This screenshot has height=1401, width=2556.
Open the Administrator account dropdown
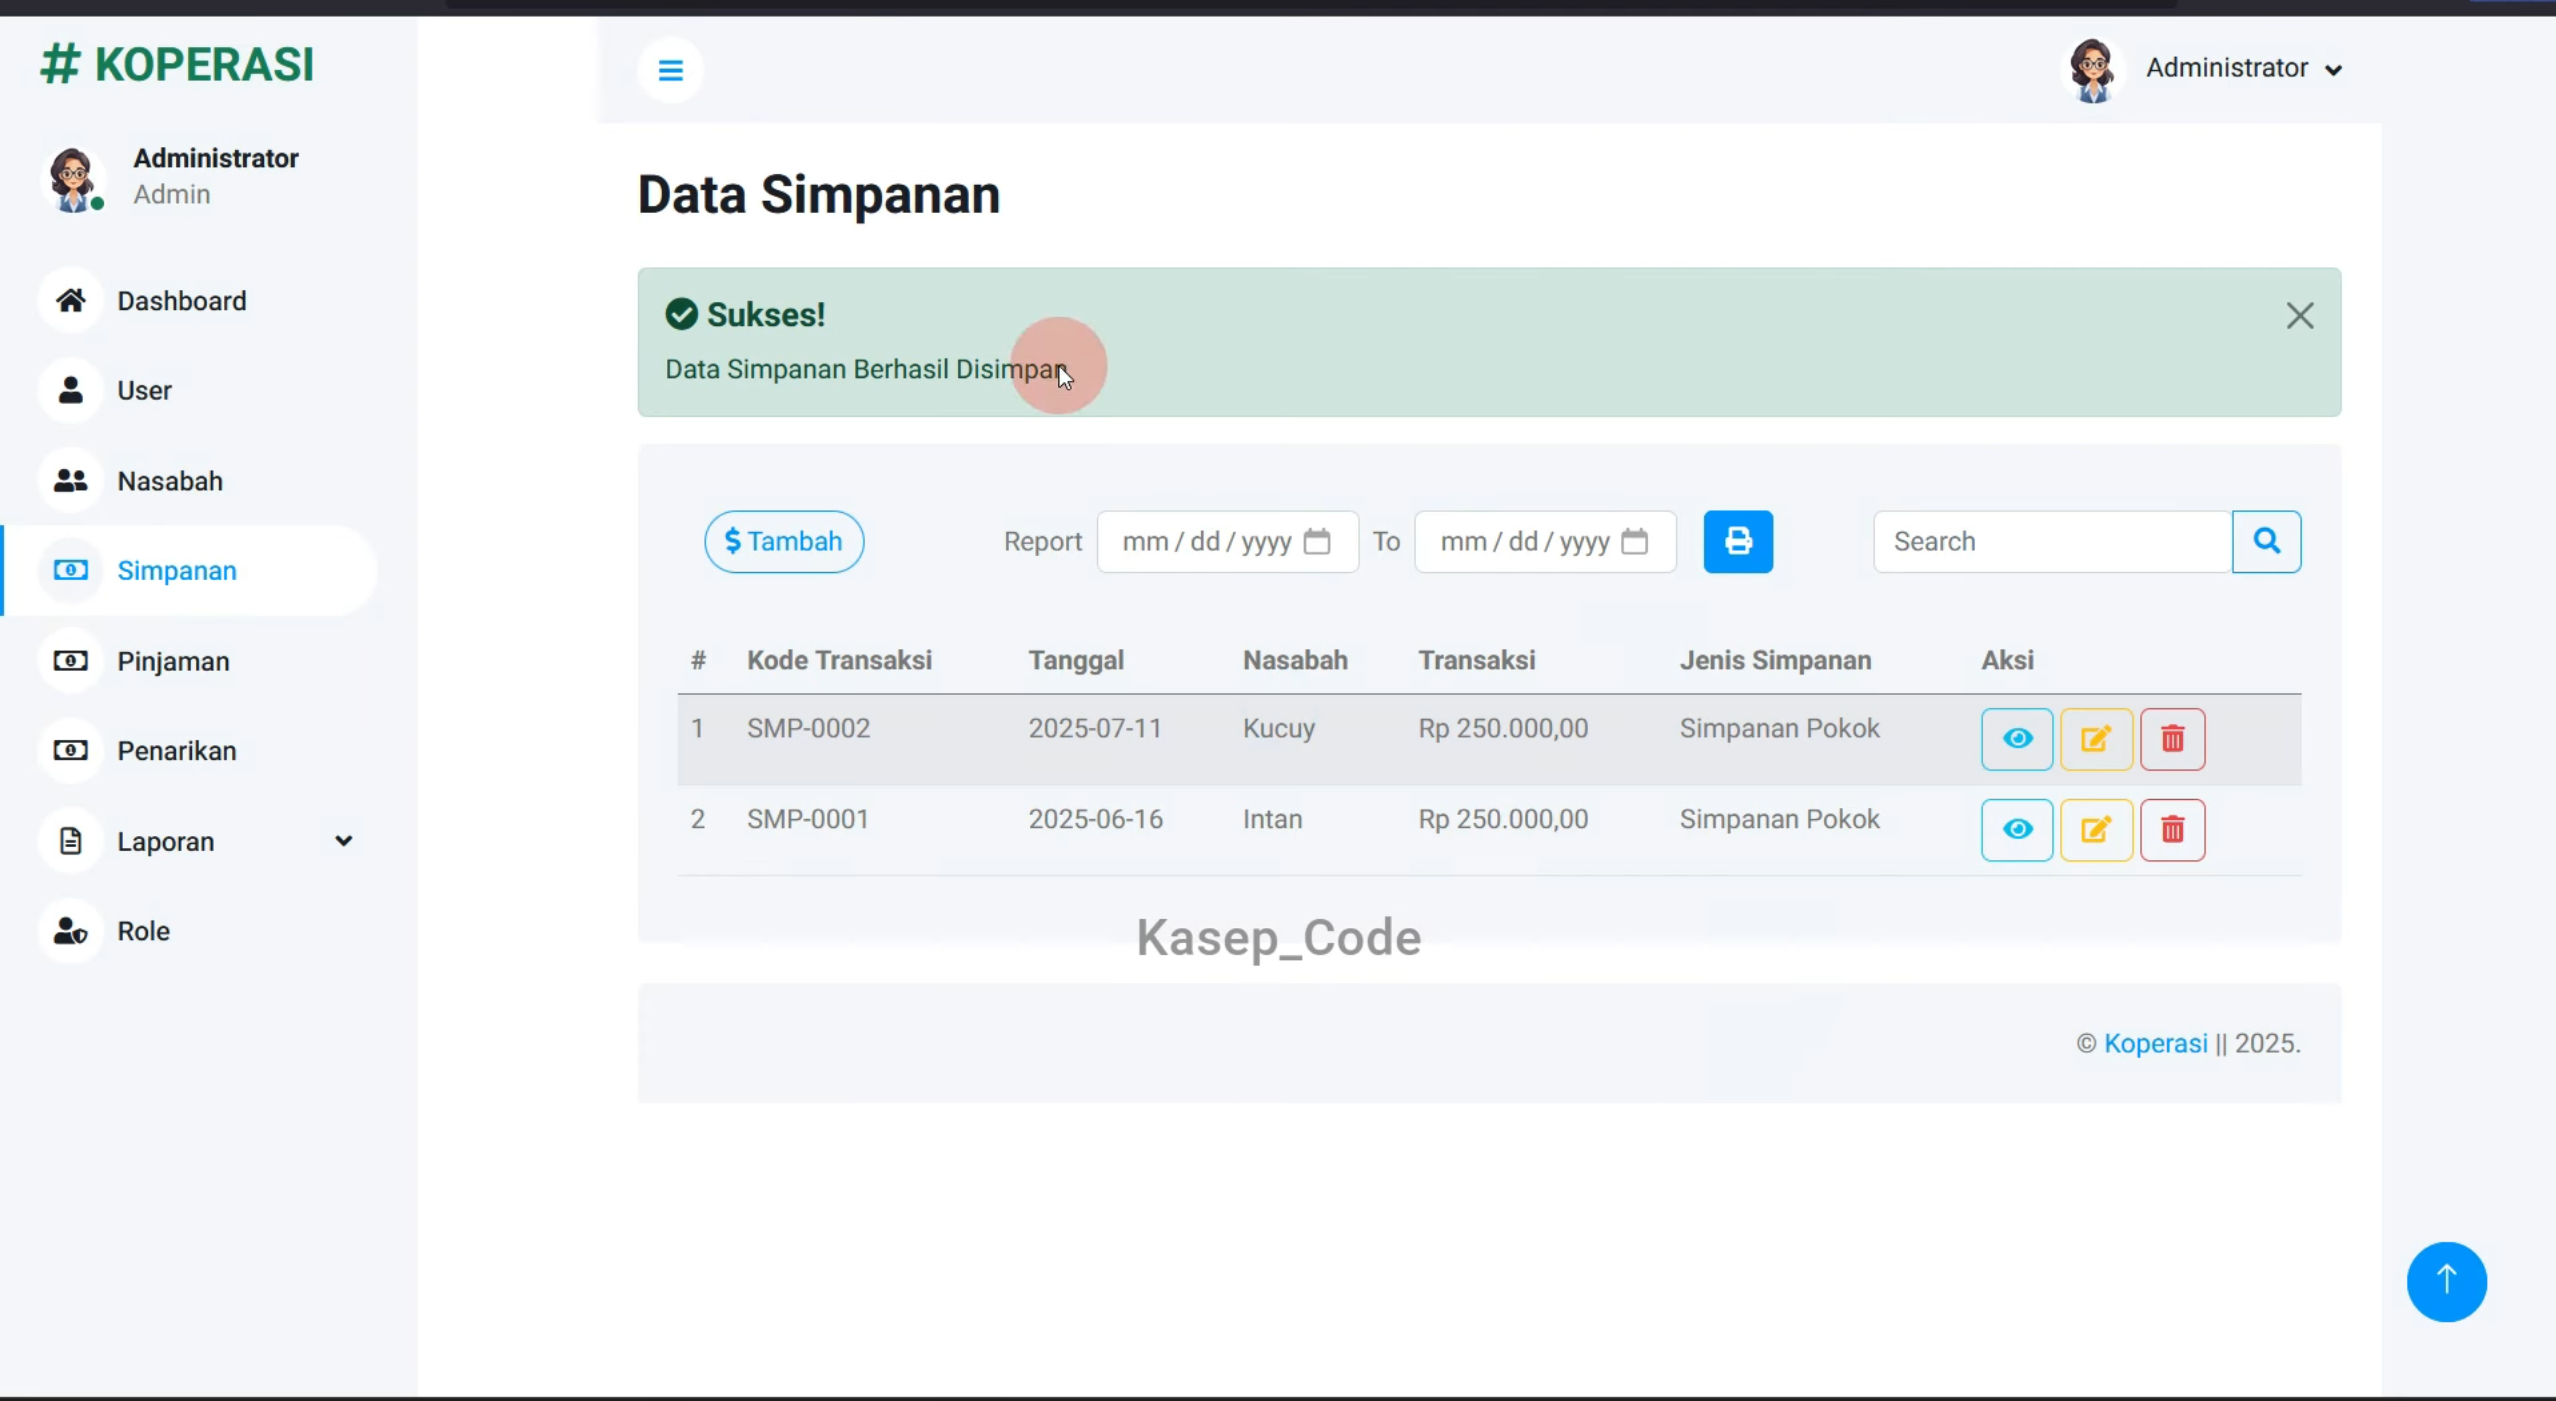point(2244,68)
